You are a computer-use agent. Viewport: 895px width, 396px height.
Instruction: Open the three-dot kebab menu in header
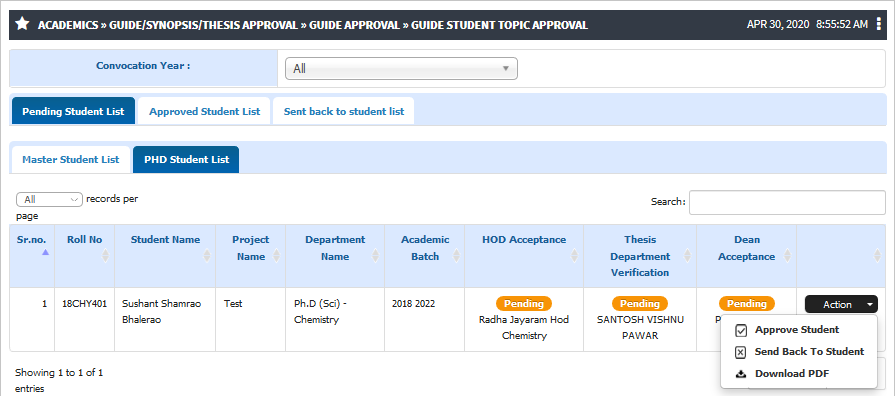coord(878,25)
